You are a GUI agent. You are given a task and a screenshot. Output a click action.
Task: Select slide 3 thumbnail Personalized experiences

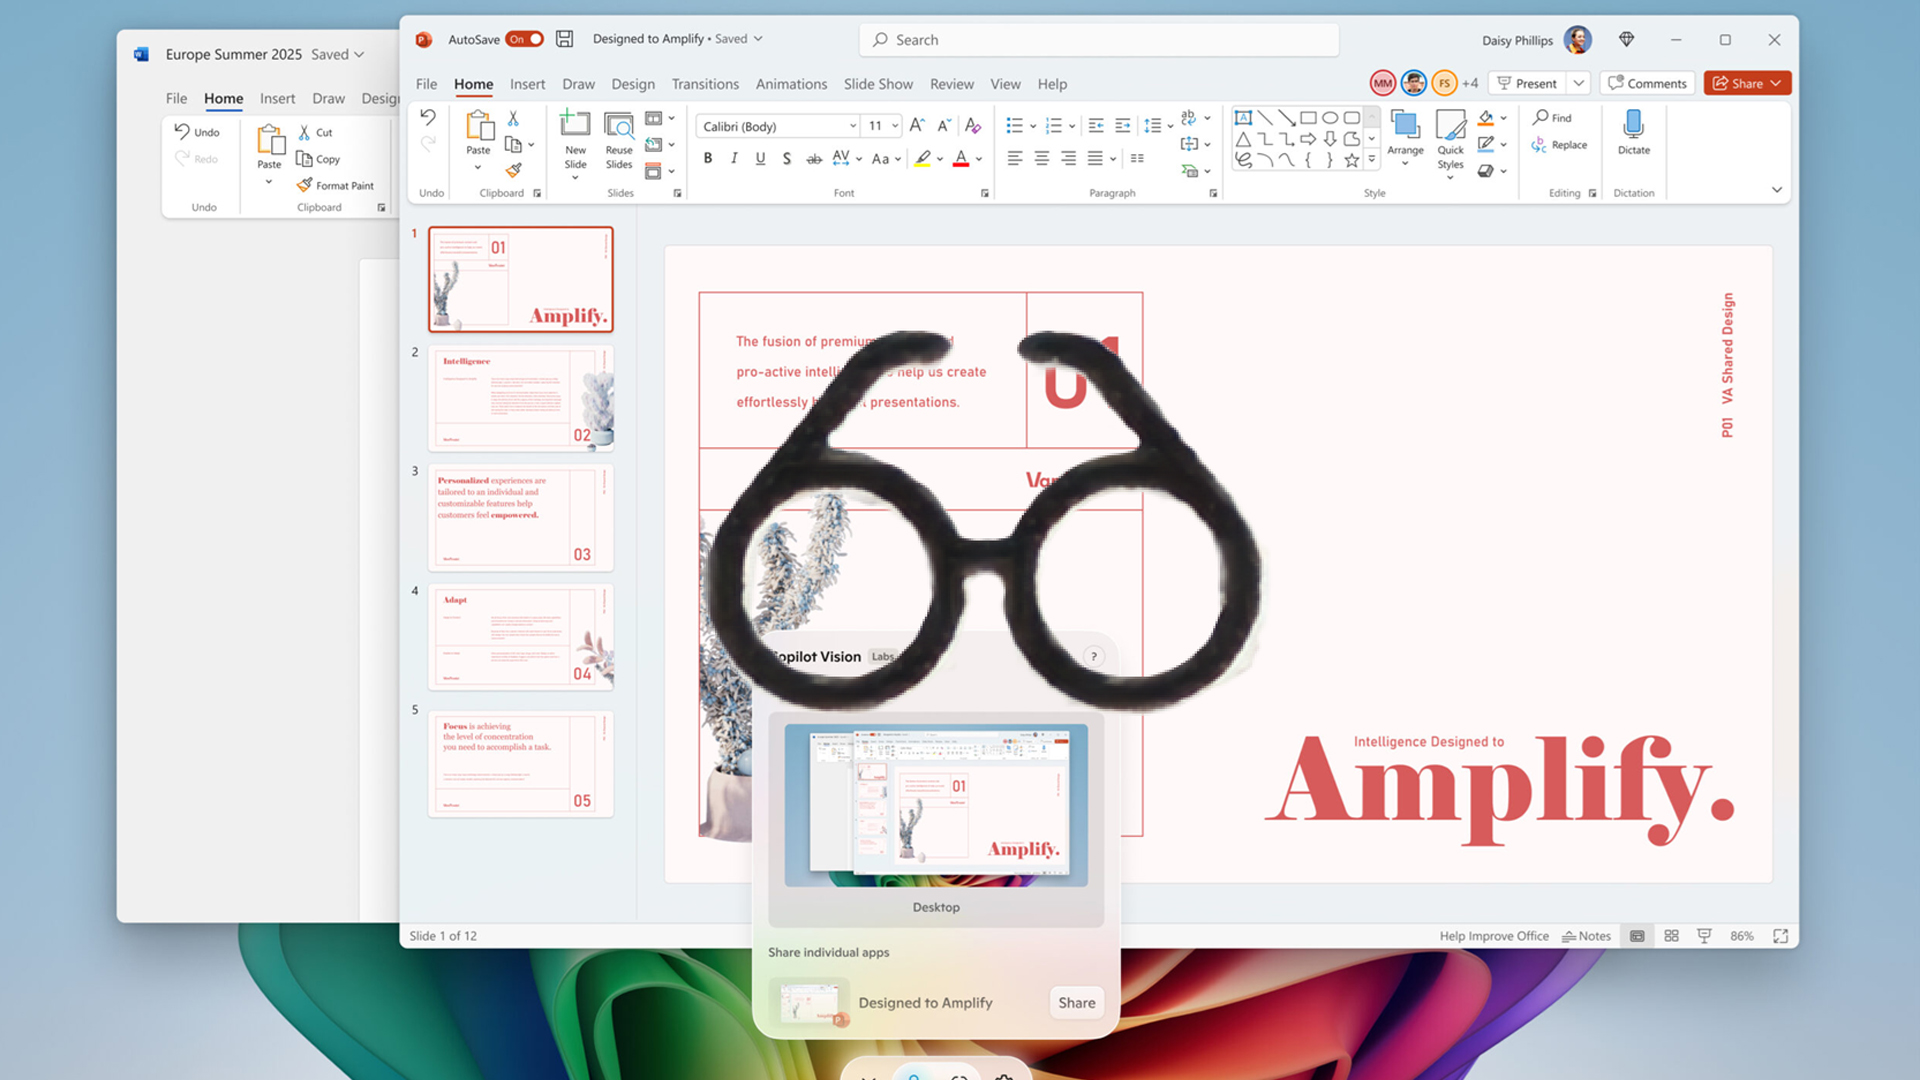point(521,517)
